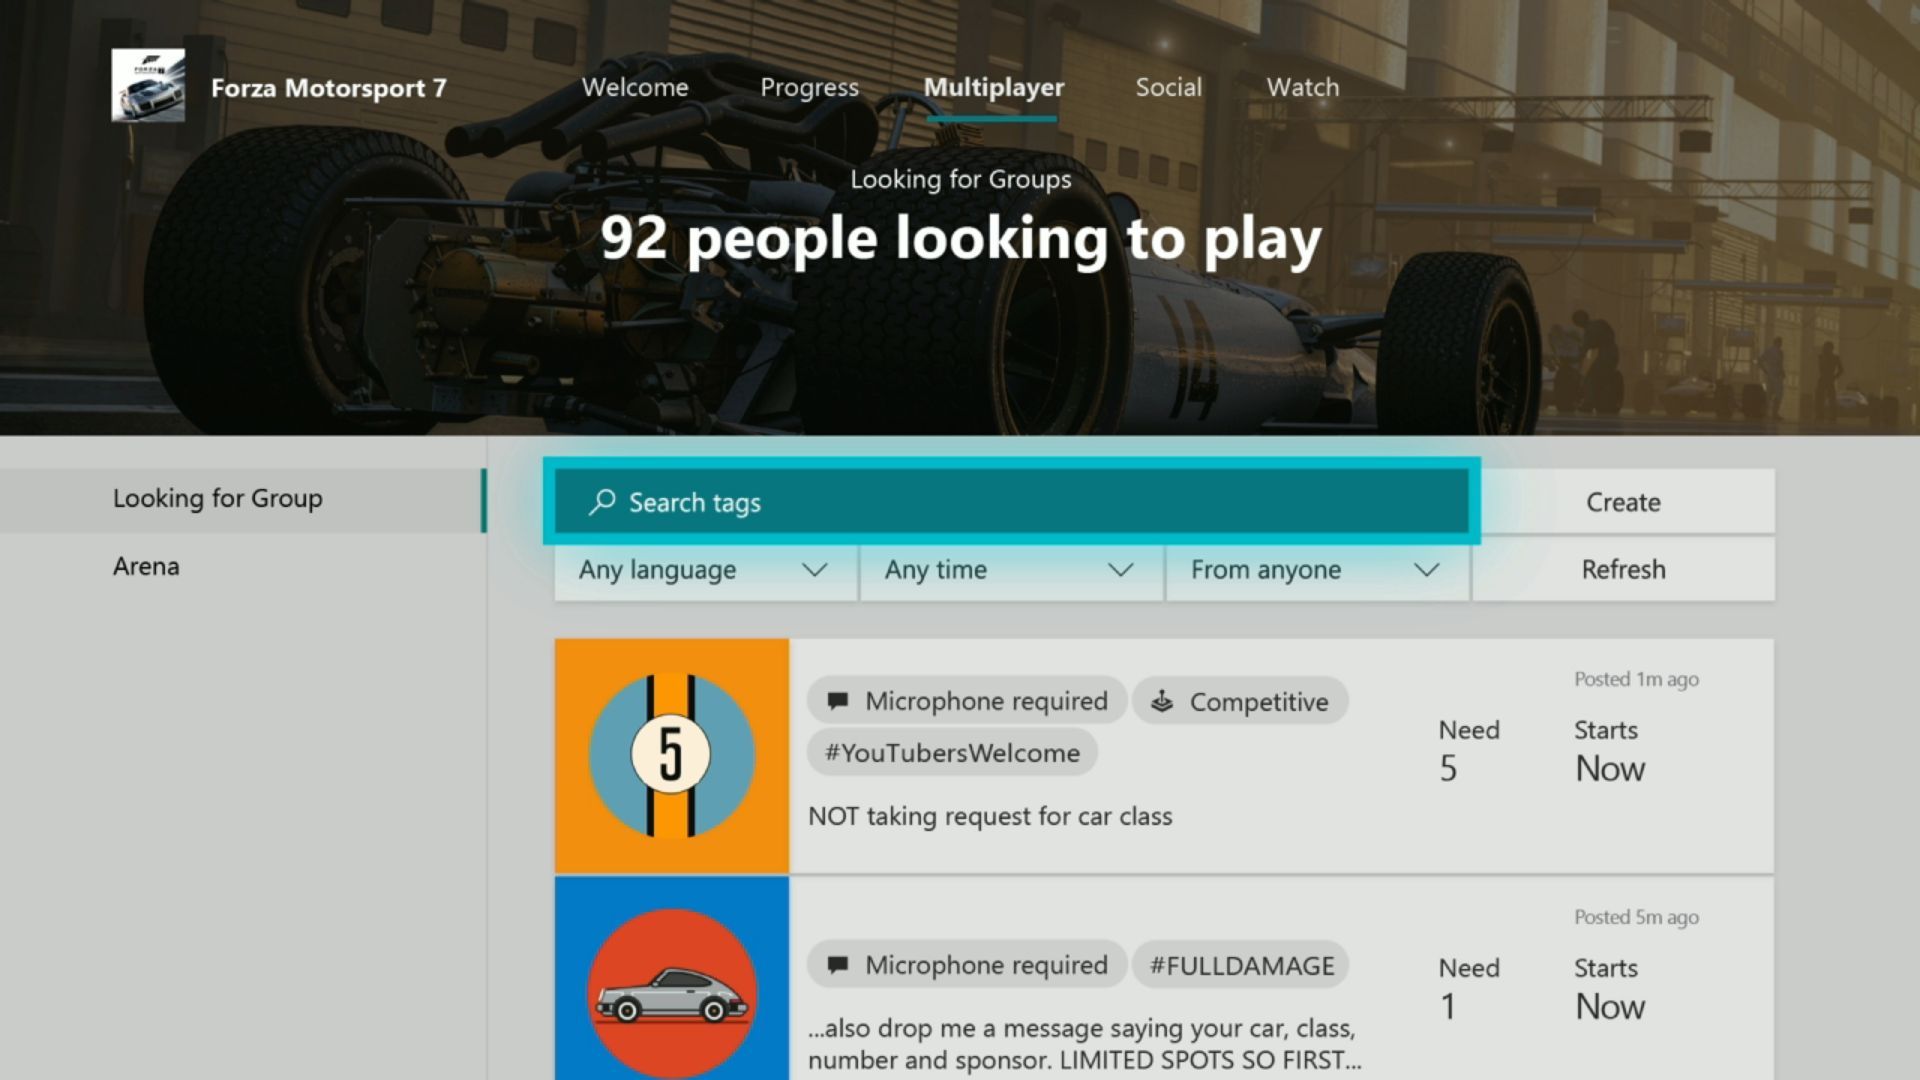Toggle the #FULLDAMAGE tag filter
1920x1080 pixels.
[x=1240, y=965]
